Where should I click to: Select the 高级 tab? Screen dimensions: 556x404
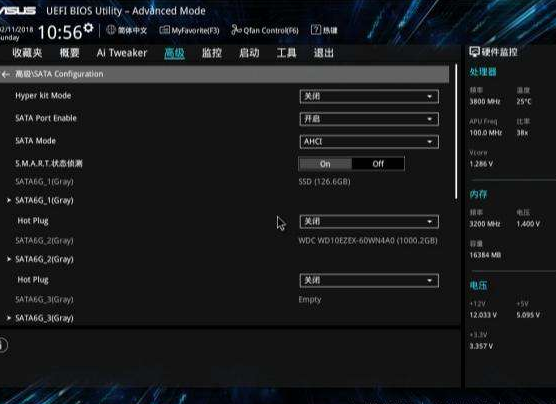174,53
